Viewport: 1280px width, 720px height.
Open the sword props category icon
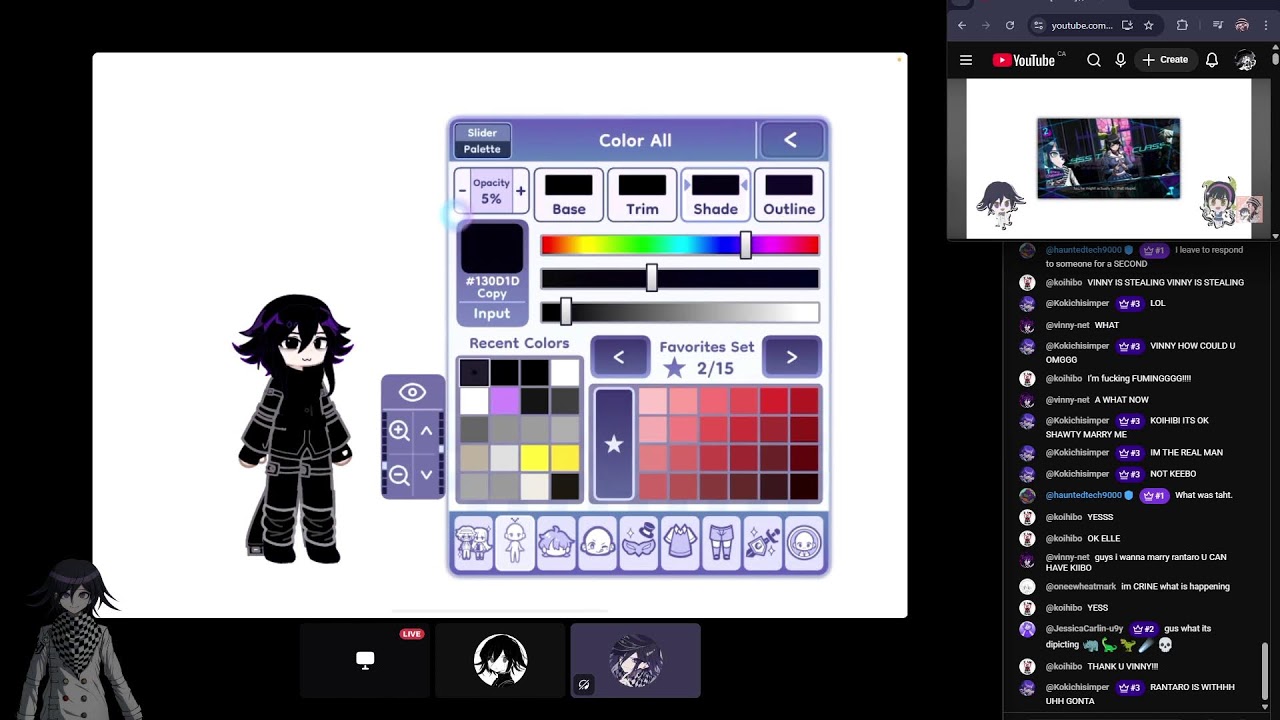[x=763, y=542]
